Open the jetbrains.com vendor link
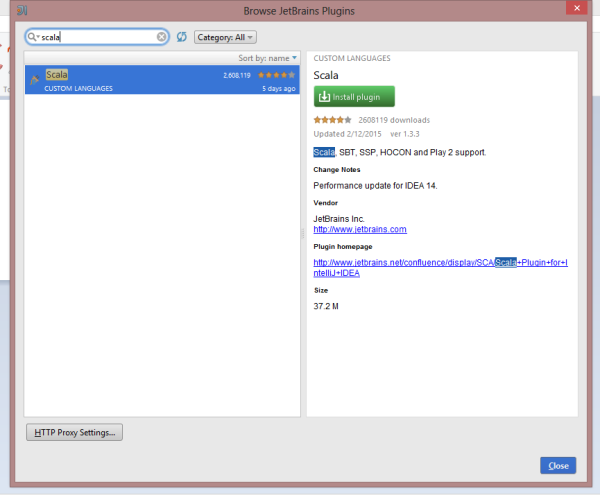The image size is (600, 495). pyautogui.click(x=360, y=229)
